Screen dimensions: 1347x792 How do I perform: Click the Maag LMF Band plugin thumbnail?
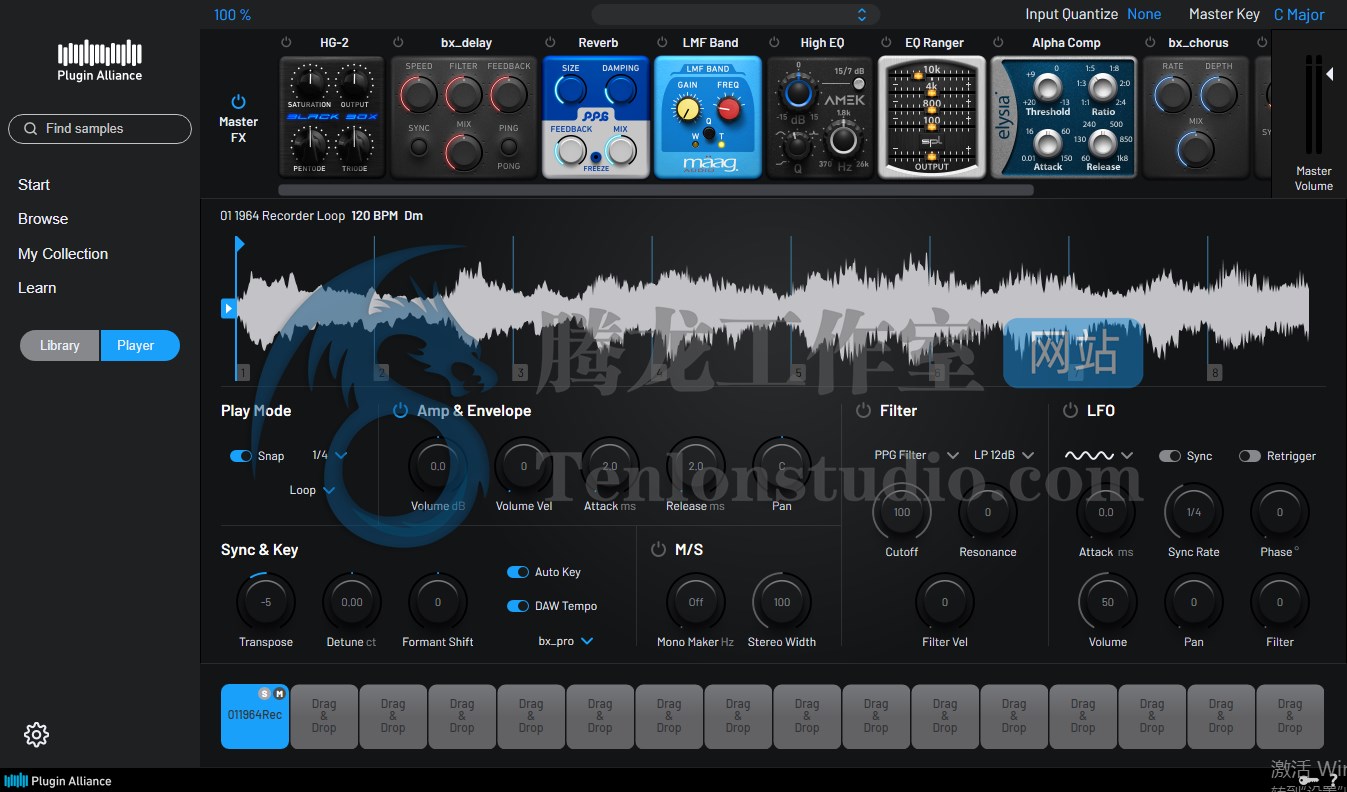[708, 117]
